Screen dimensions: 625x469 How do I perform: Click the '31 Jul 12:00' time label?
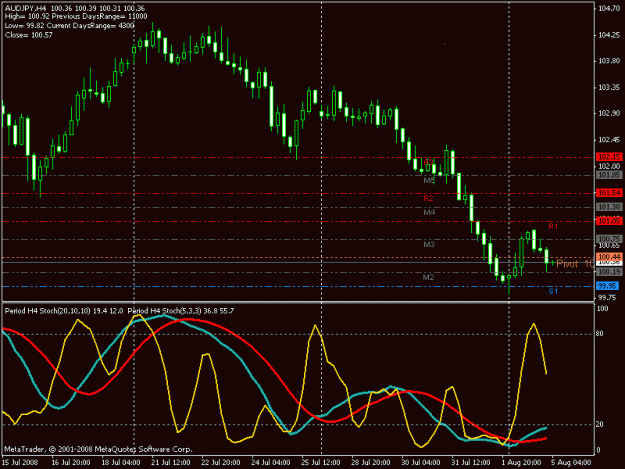tap(471, 462)
